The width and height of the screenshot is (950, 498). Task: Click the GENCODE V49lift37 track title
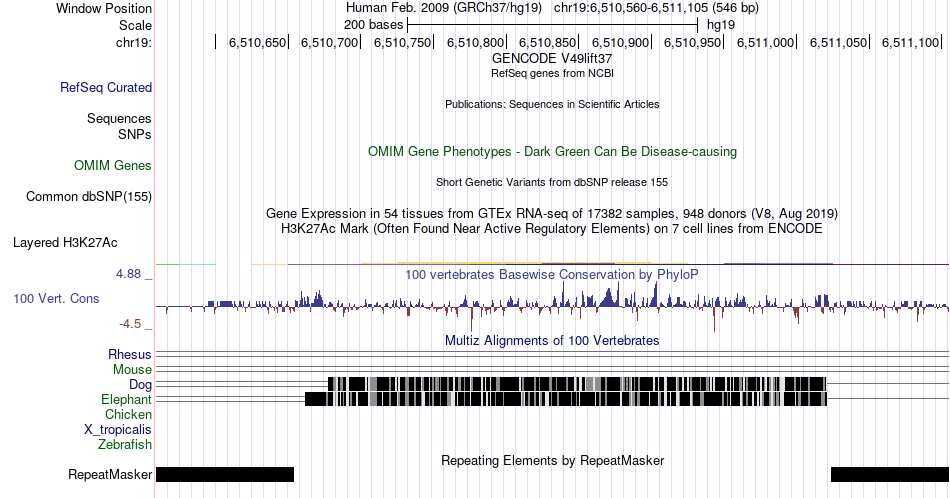[x=552, y=59]
